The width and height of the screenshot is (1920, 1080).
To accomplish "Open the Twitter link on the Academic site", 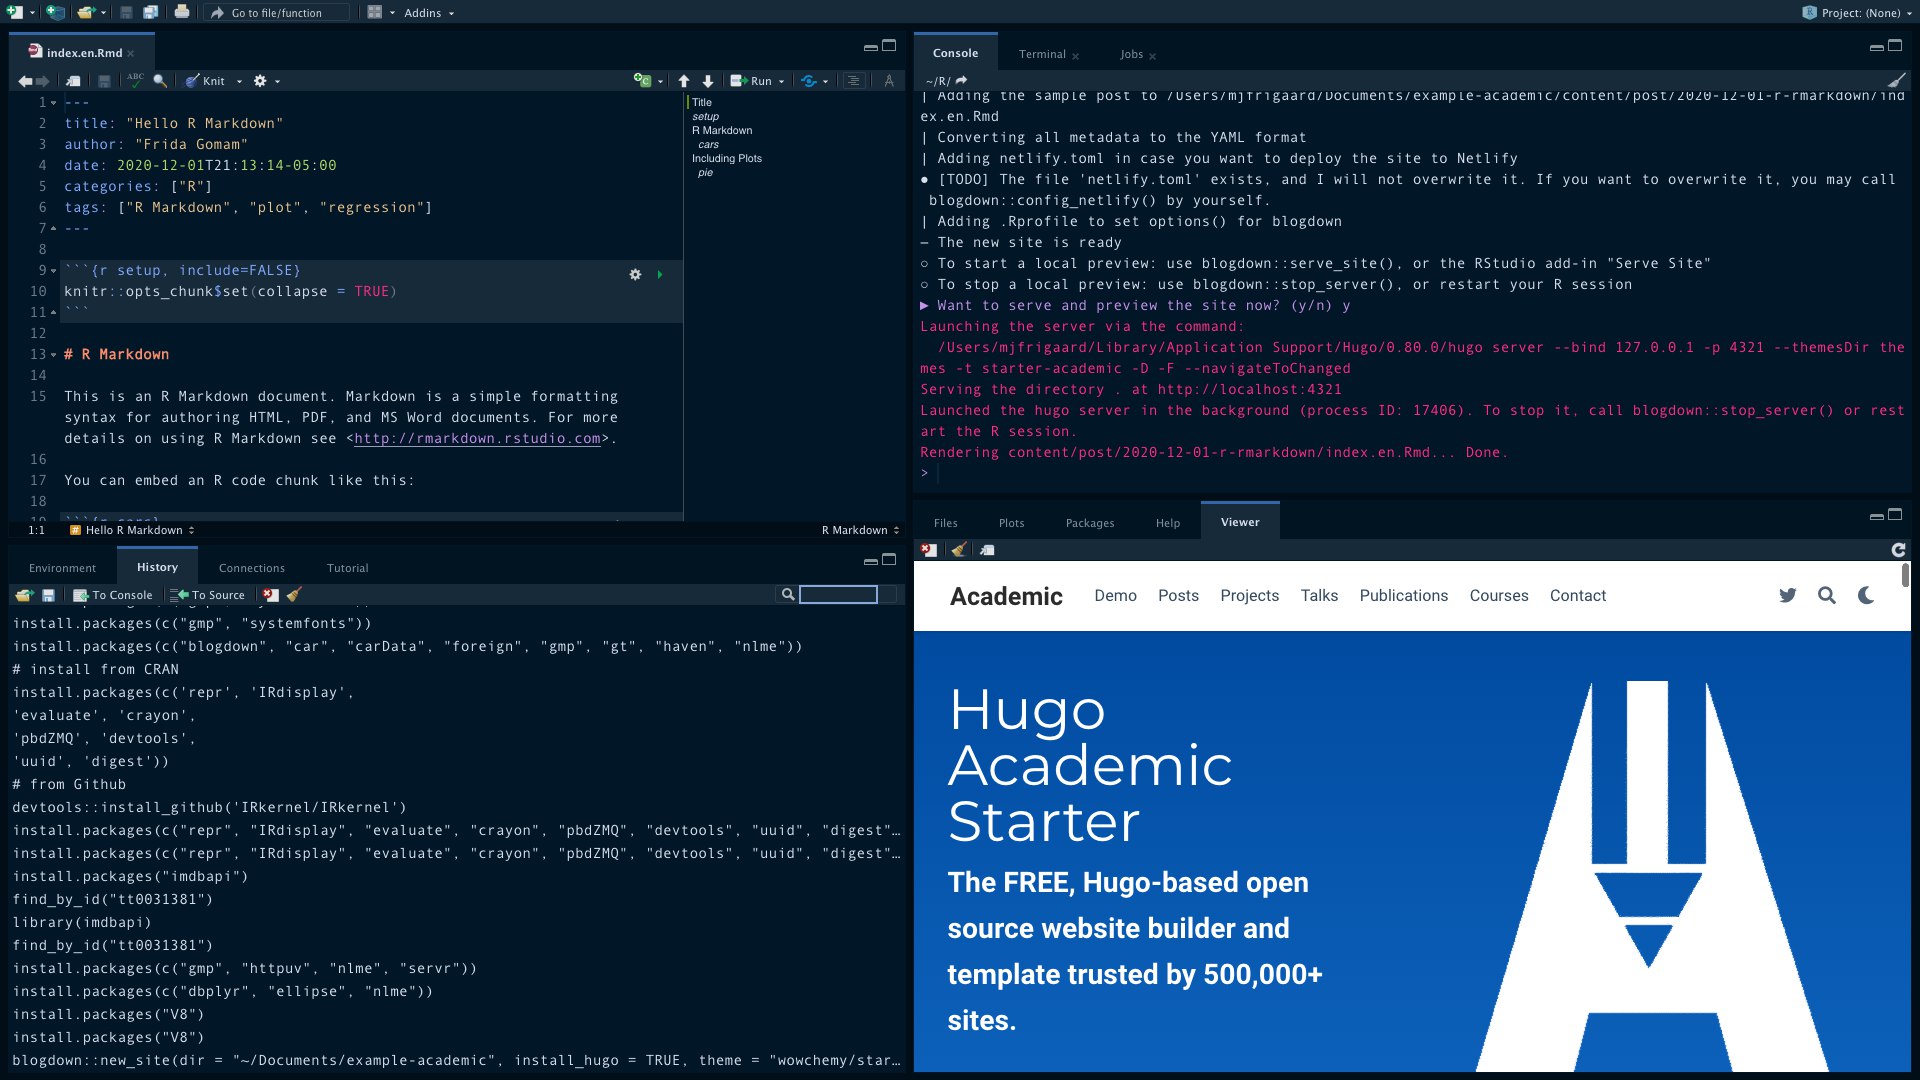I will click(1788, 596).
